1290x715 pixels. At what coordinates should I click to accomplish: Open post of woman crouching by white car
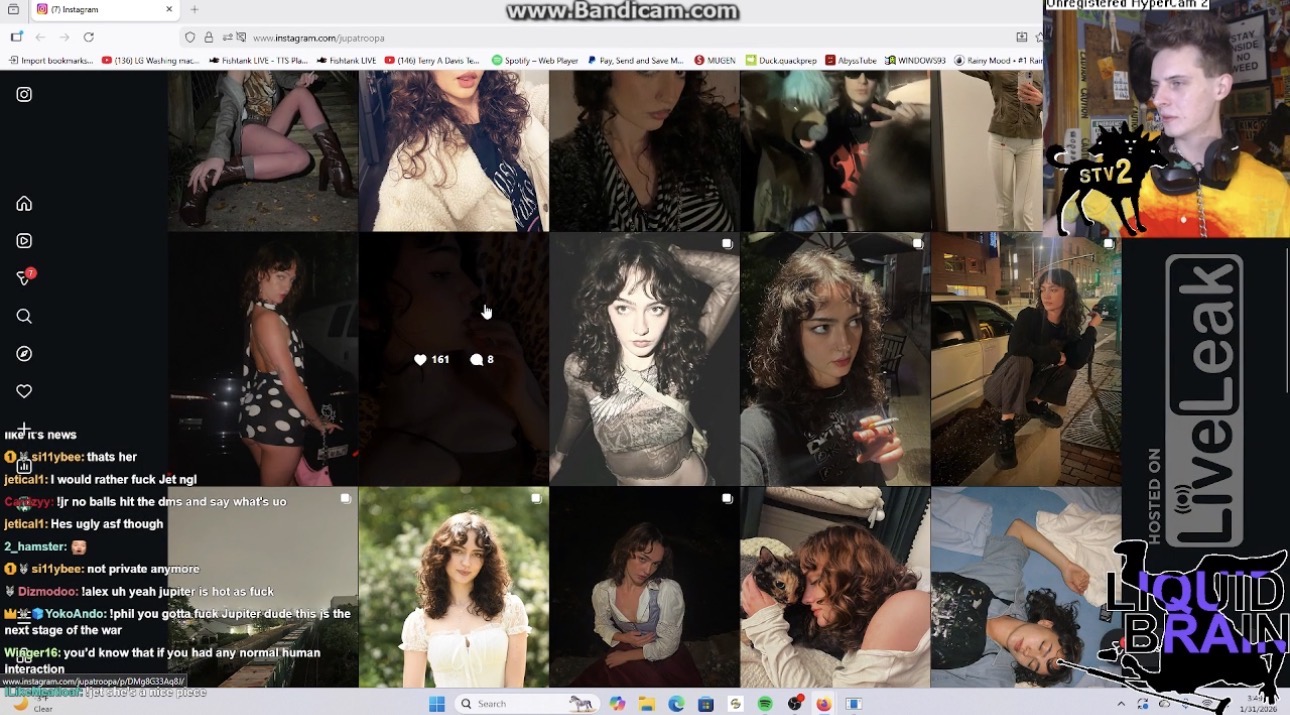(x=1026, y=359)
